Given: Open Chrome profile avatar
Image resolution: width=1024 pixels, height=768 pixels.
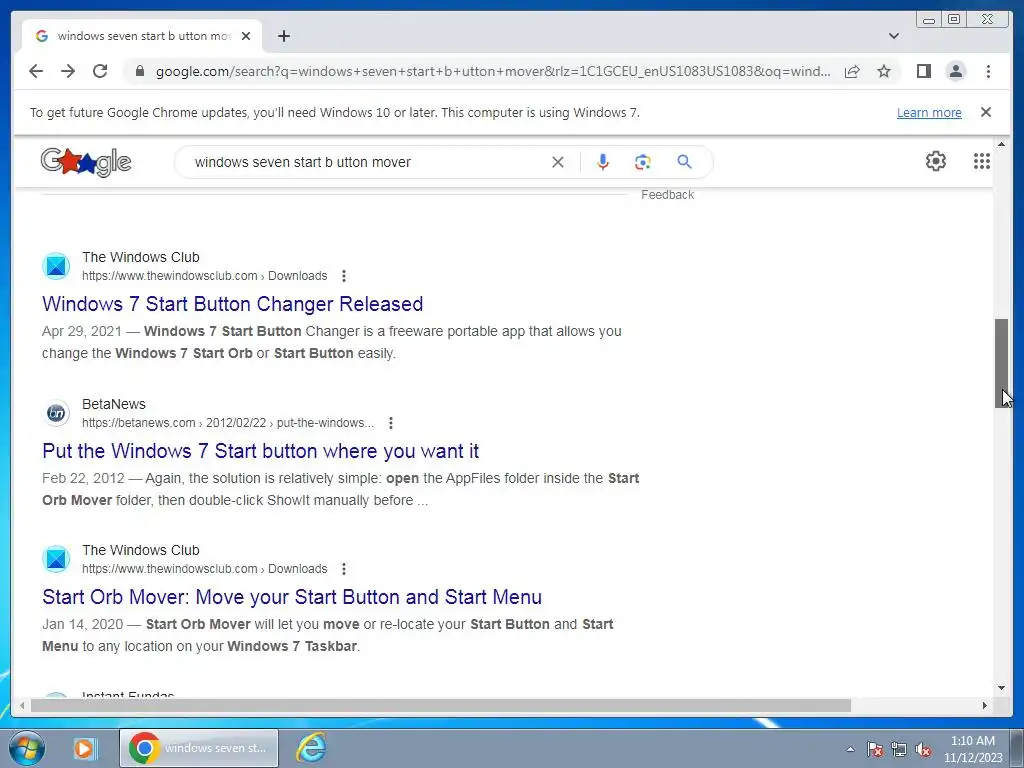Looking at the screenshot, I should click(955, 71).
